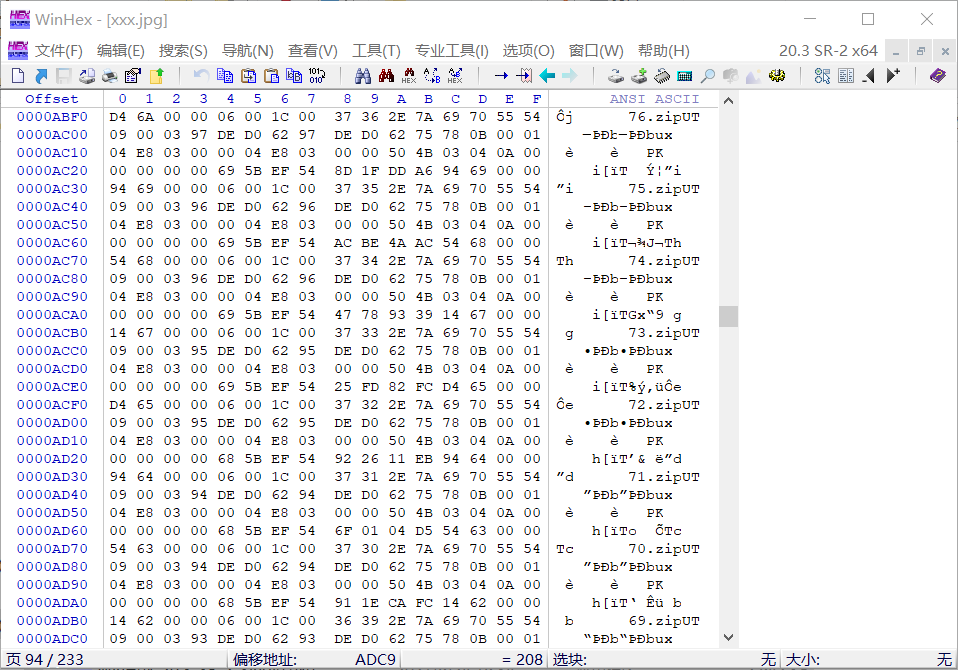
Task: Select offset row 0000ABF0
Action: point(52,117)
